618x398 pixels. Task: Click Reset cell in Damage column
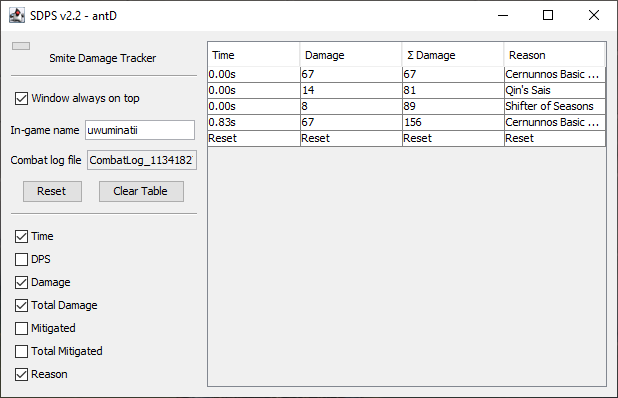point(351,138)
